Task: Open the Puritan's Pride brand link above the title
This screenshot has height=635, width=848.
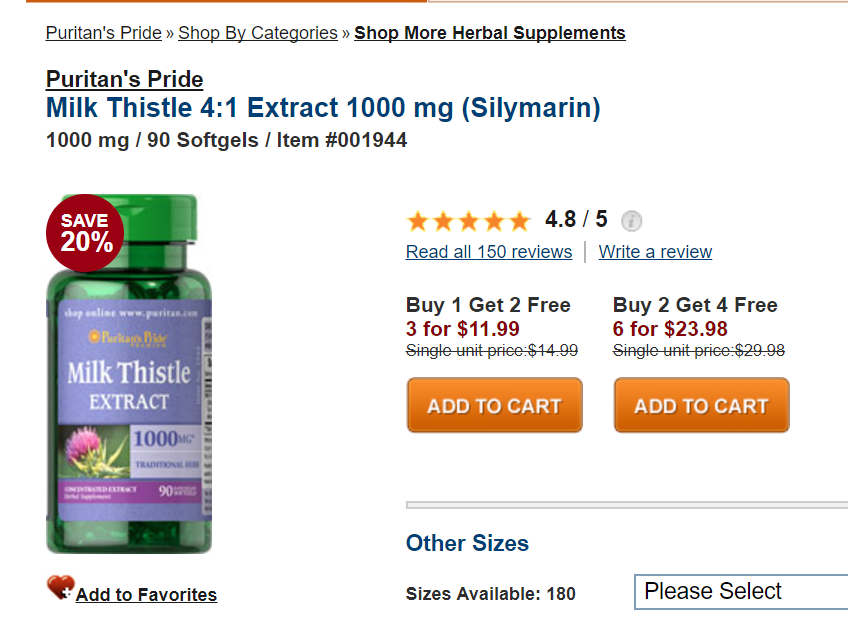Action: [x=124, y=80]
